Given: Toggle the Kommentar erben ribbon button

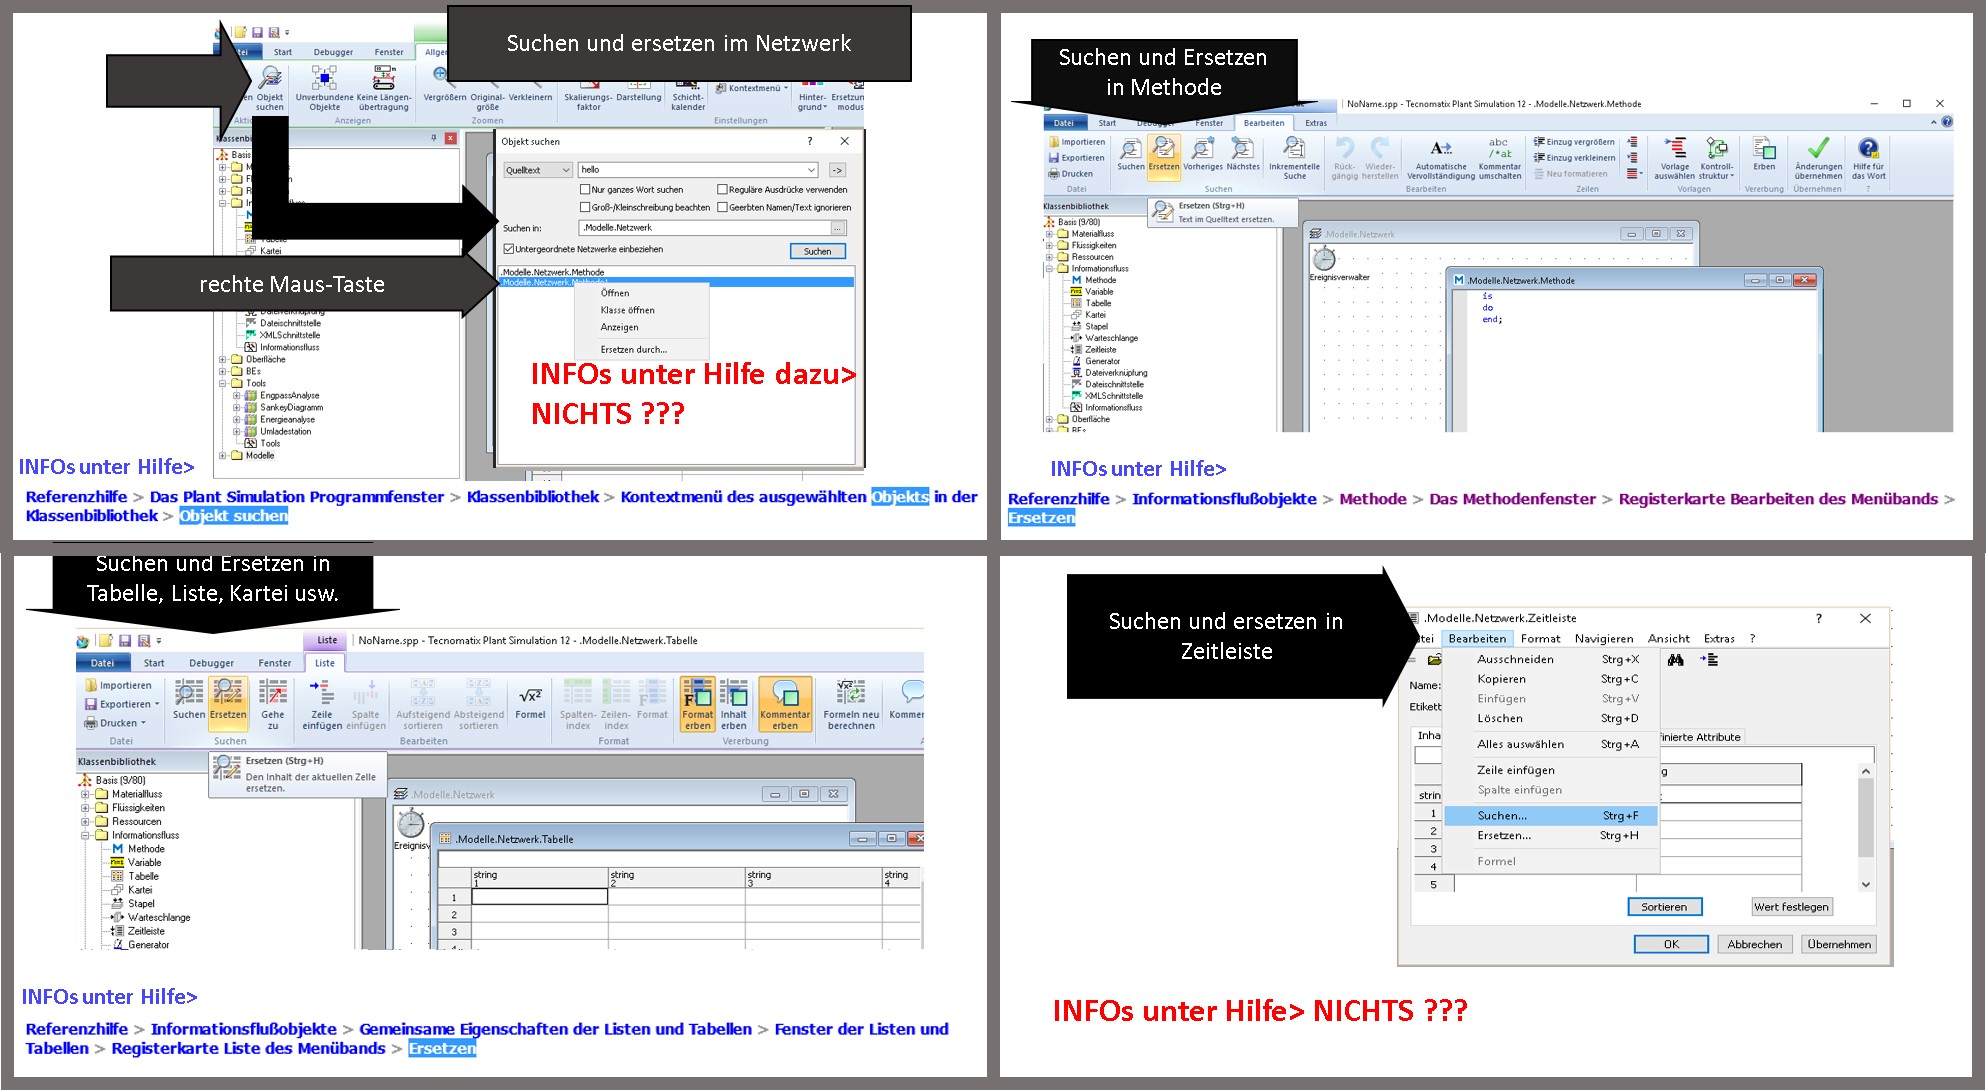Looking at the screenshot, I should click(x=785, y=704).
